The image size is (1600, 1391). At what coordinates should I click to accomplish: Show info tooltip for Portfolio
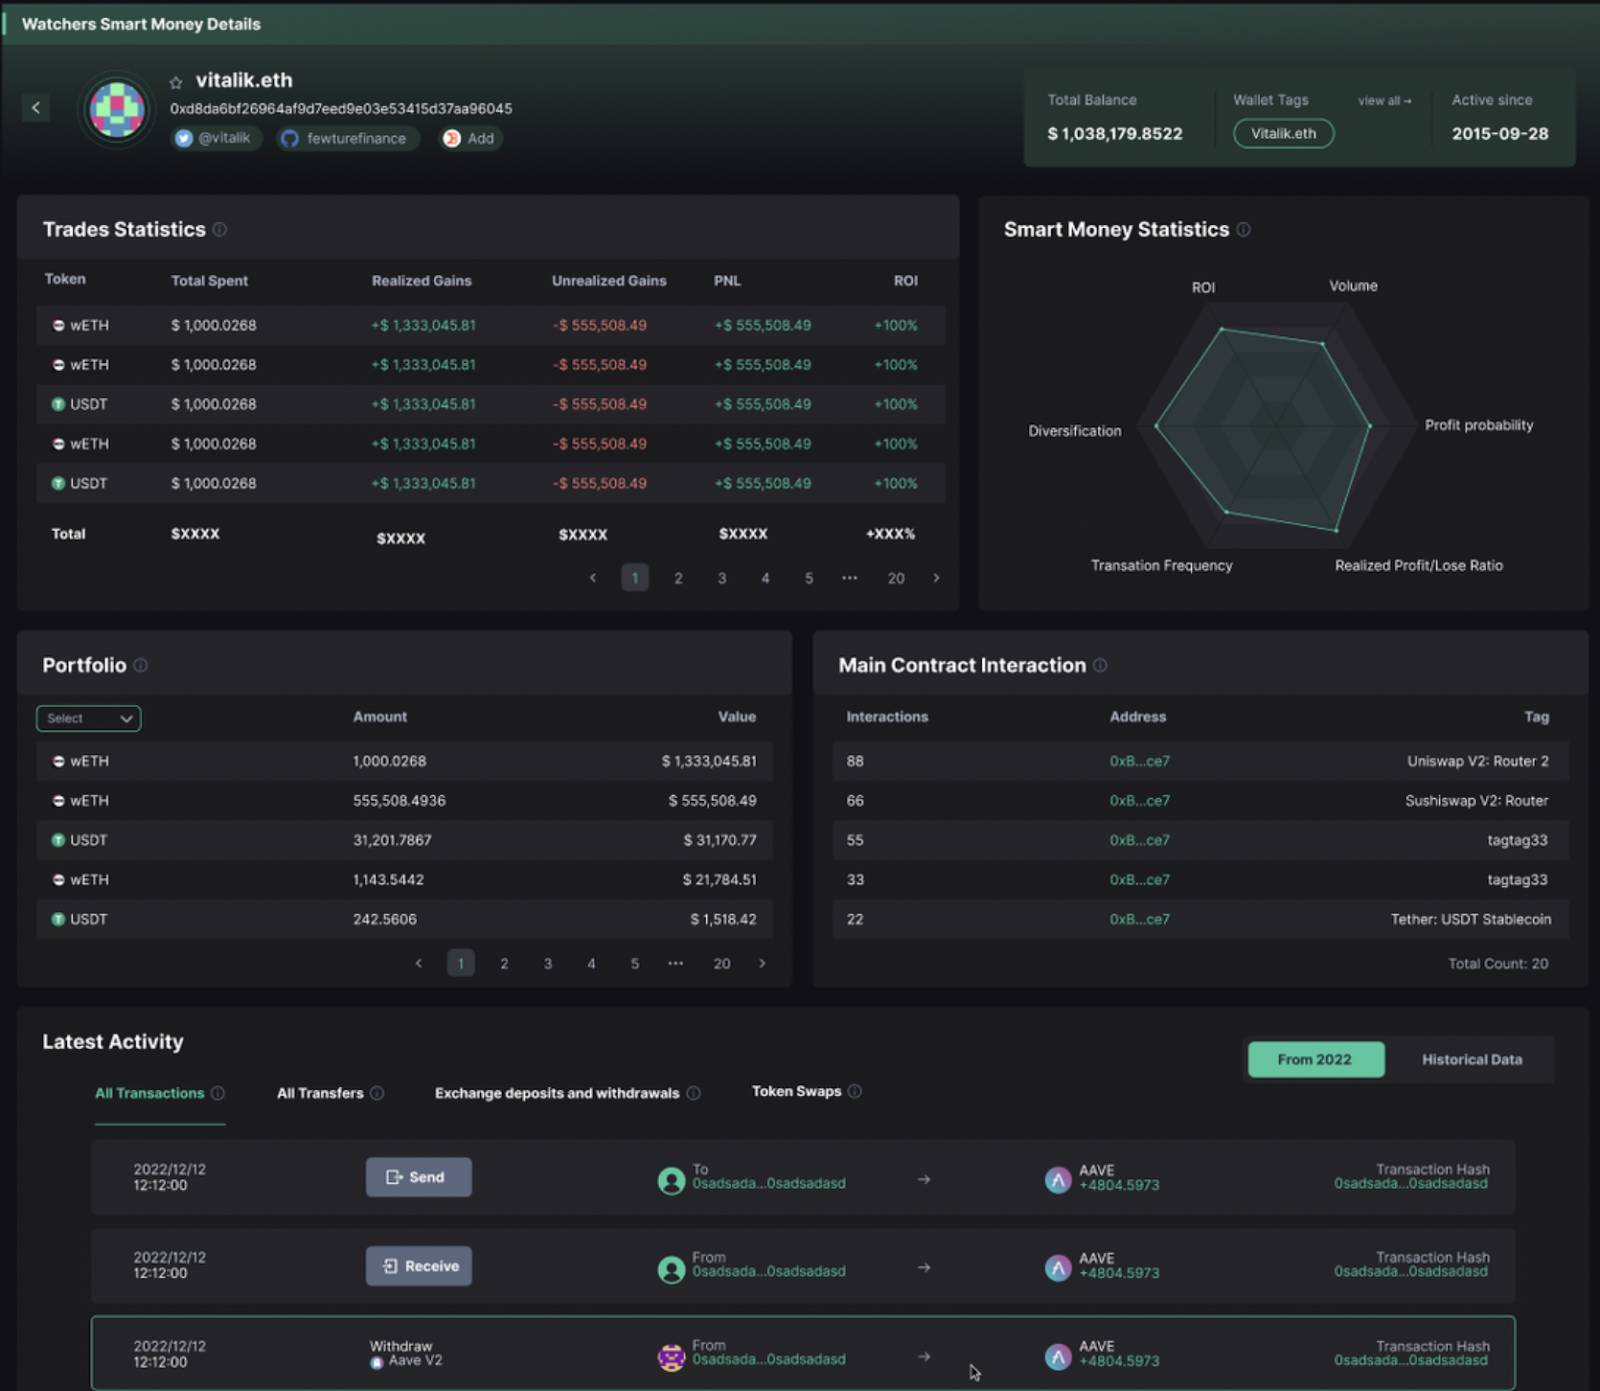[141, 665]
